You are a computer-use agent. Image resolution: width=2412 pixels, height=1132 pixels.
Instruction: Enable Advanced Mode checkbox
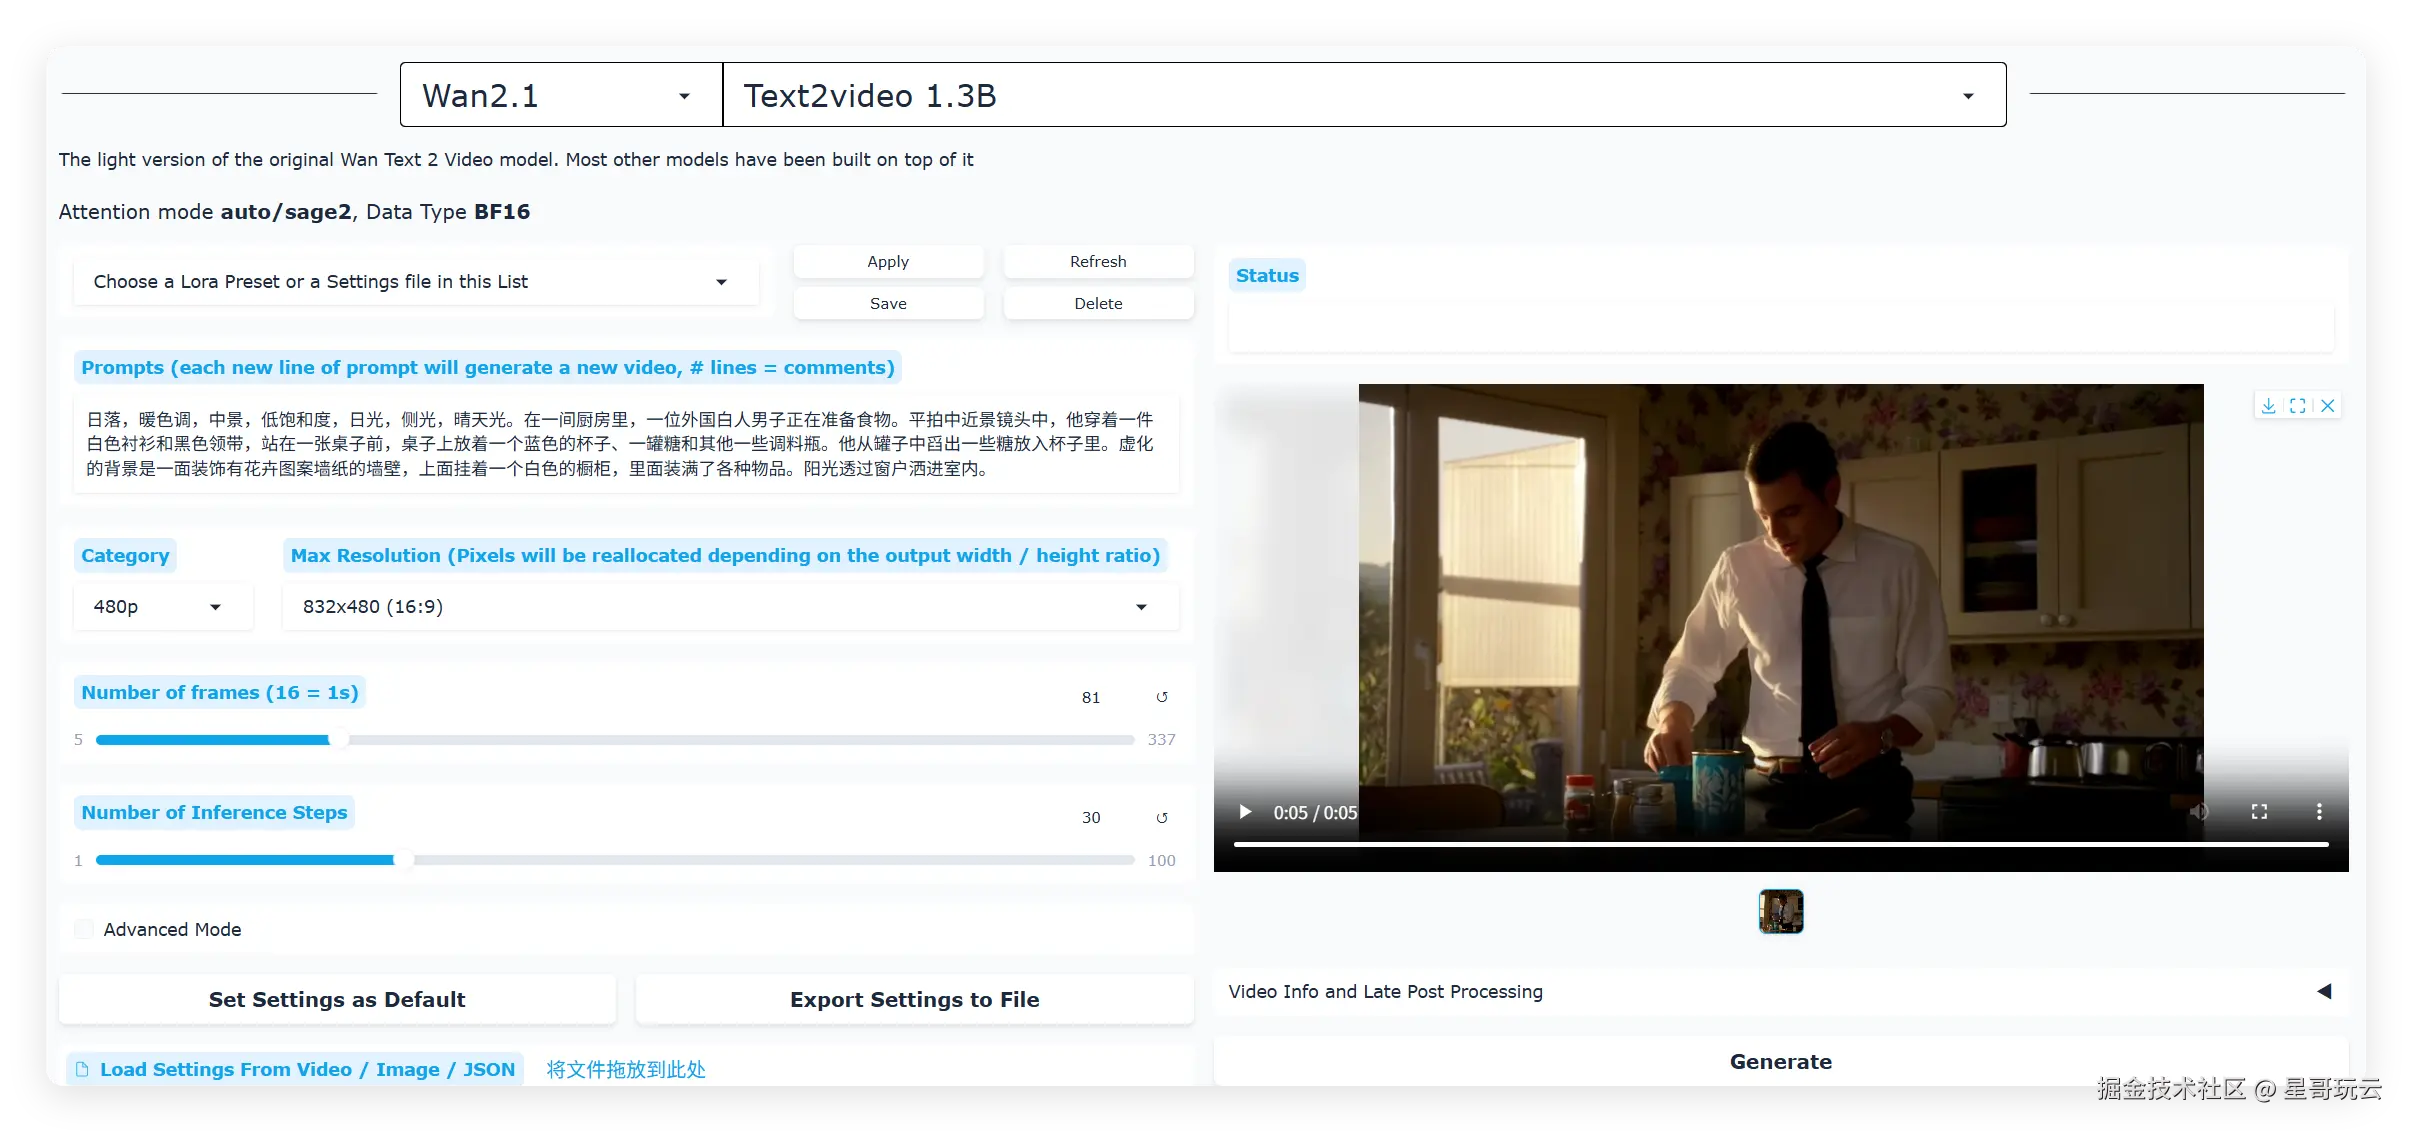85,929
